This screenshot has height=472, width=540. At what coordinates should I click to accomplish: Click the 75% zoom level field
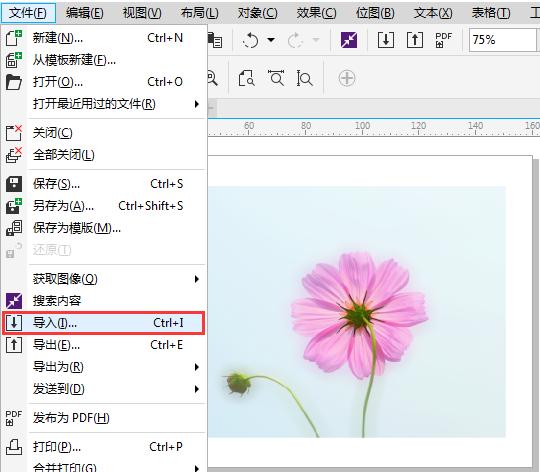point(503,40)
